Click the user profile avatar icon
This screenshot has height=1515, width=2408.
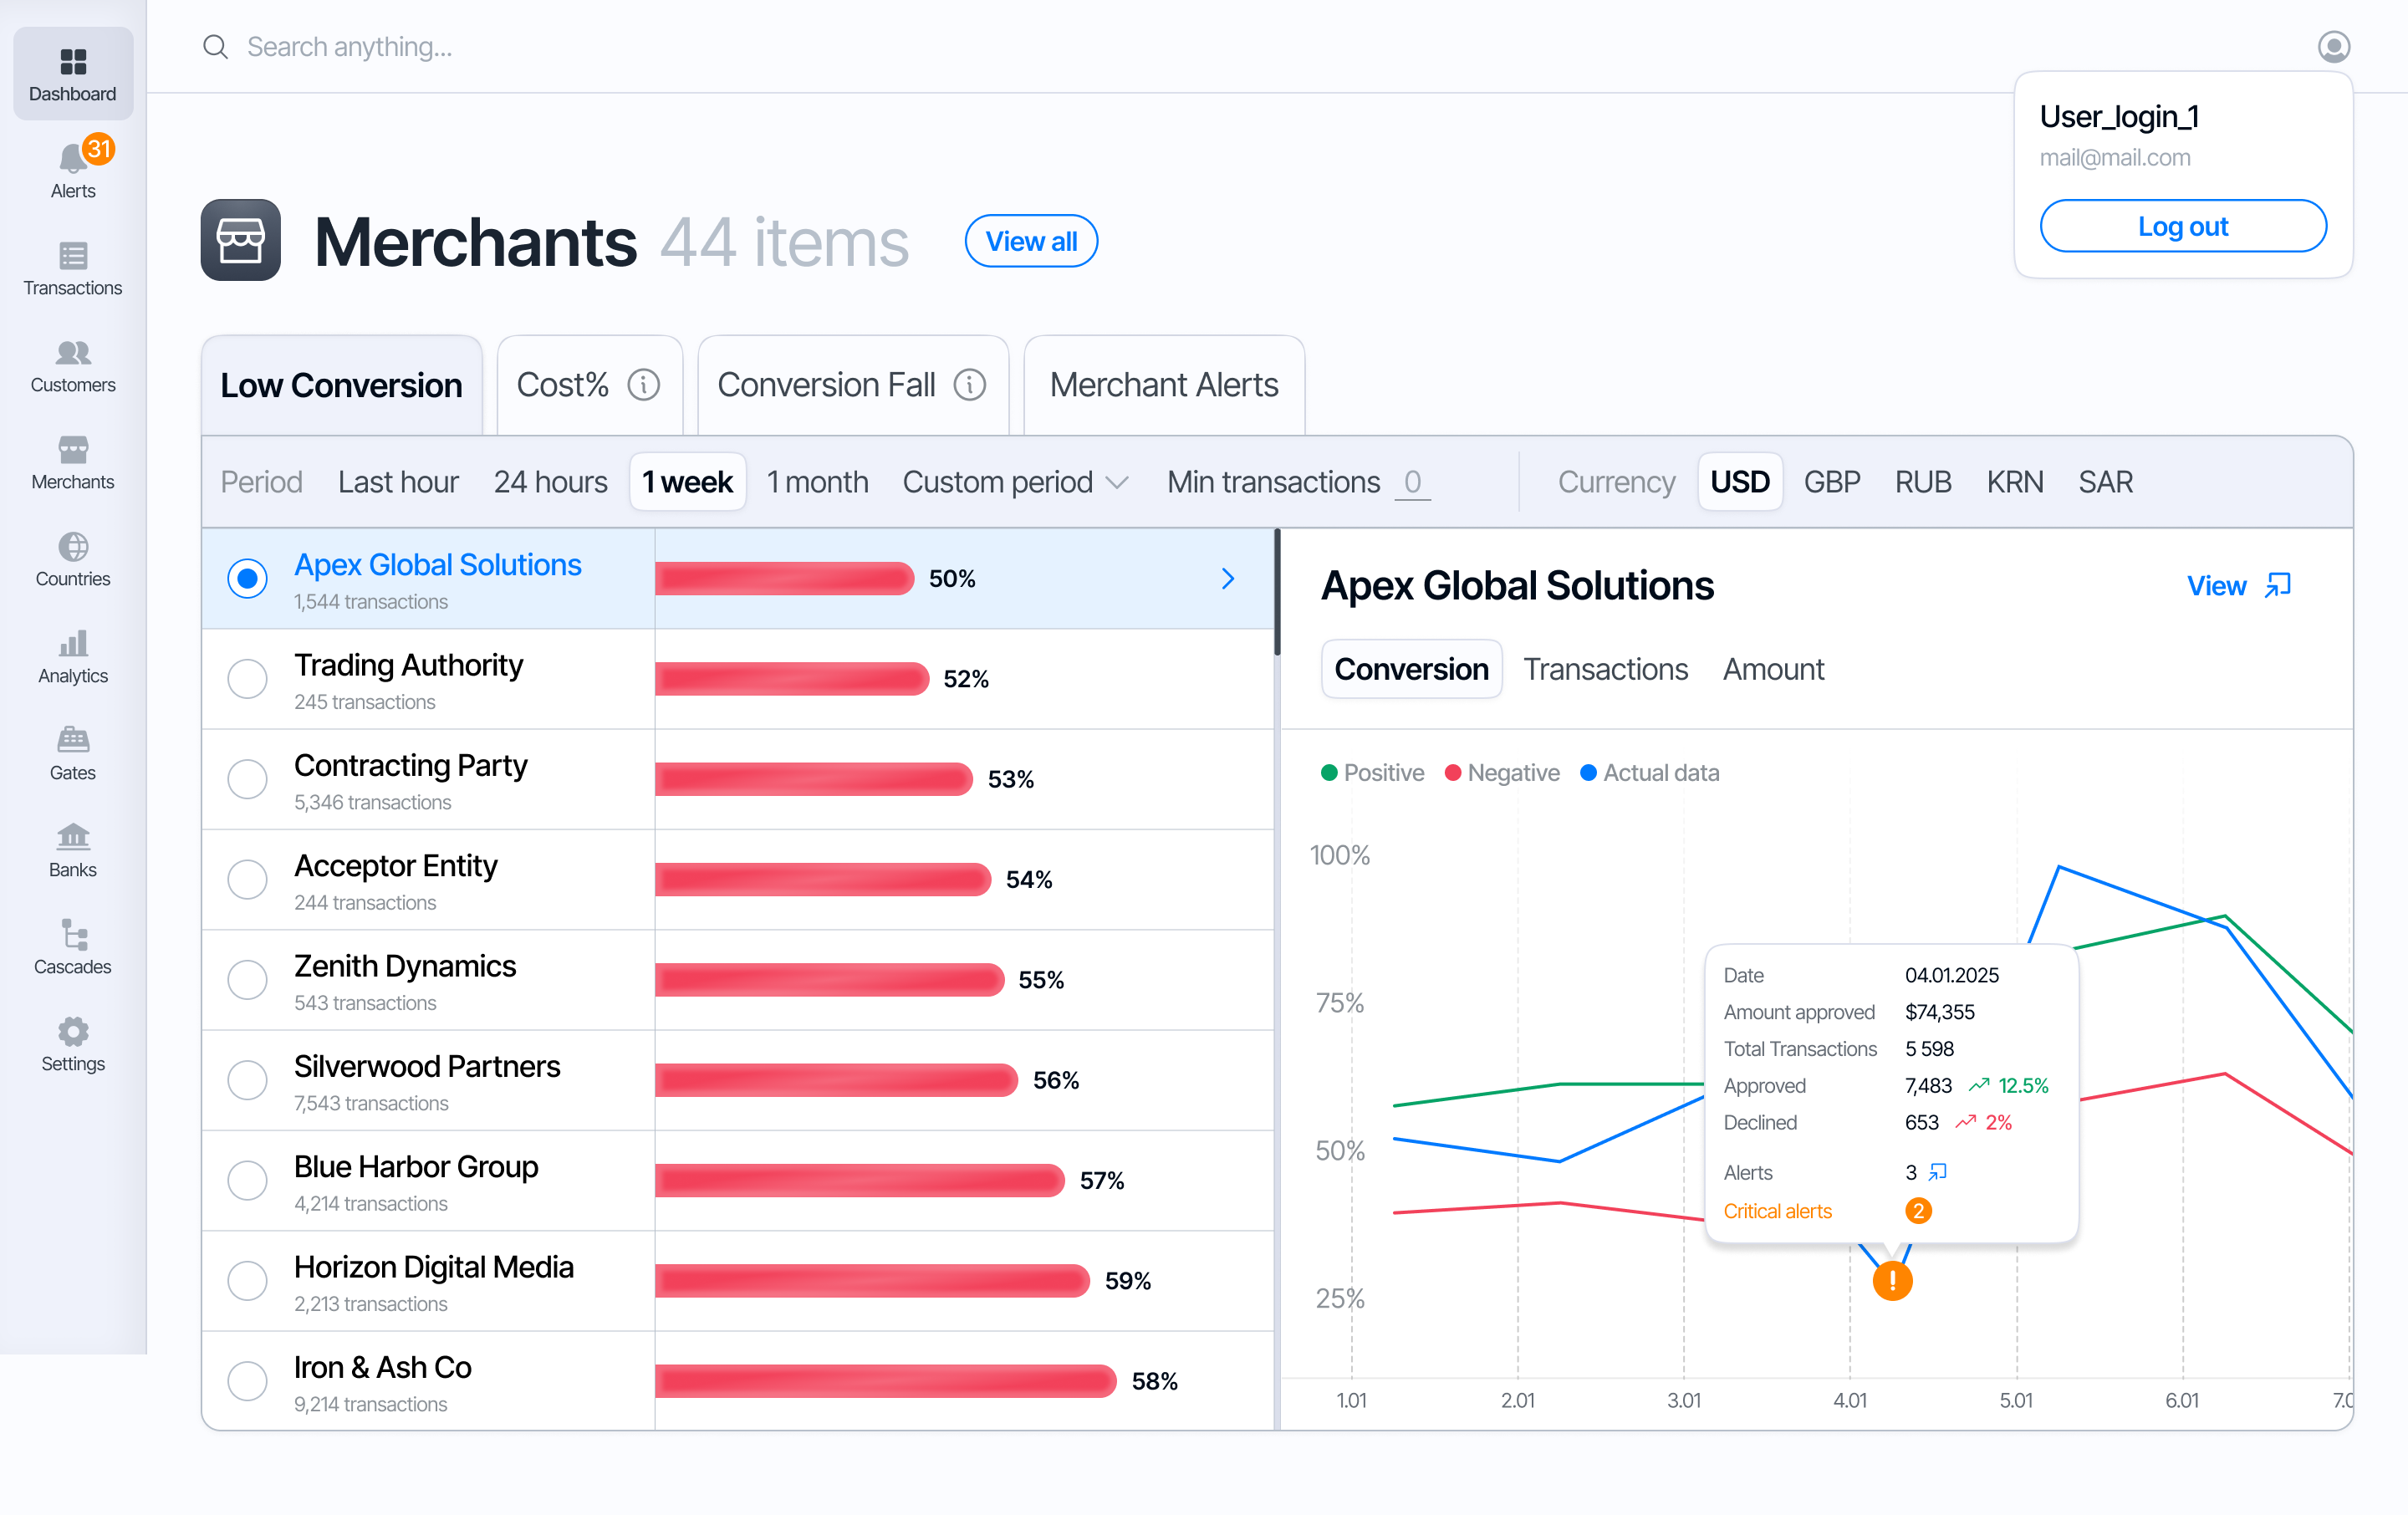2333,47
